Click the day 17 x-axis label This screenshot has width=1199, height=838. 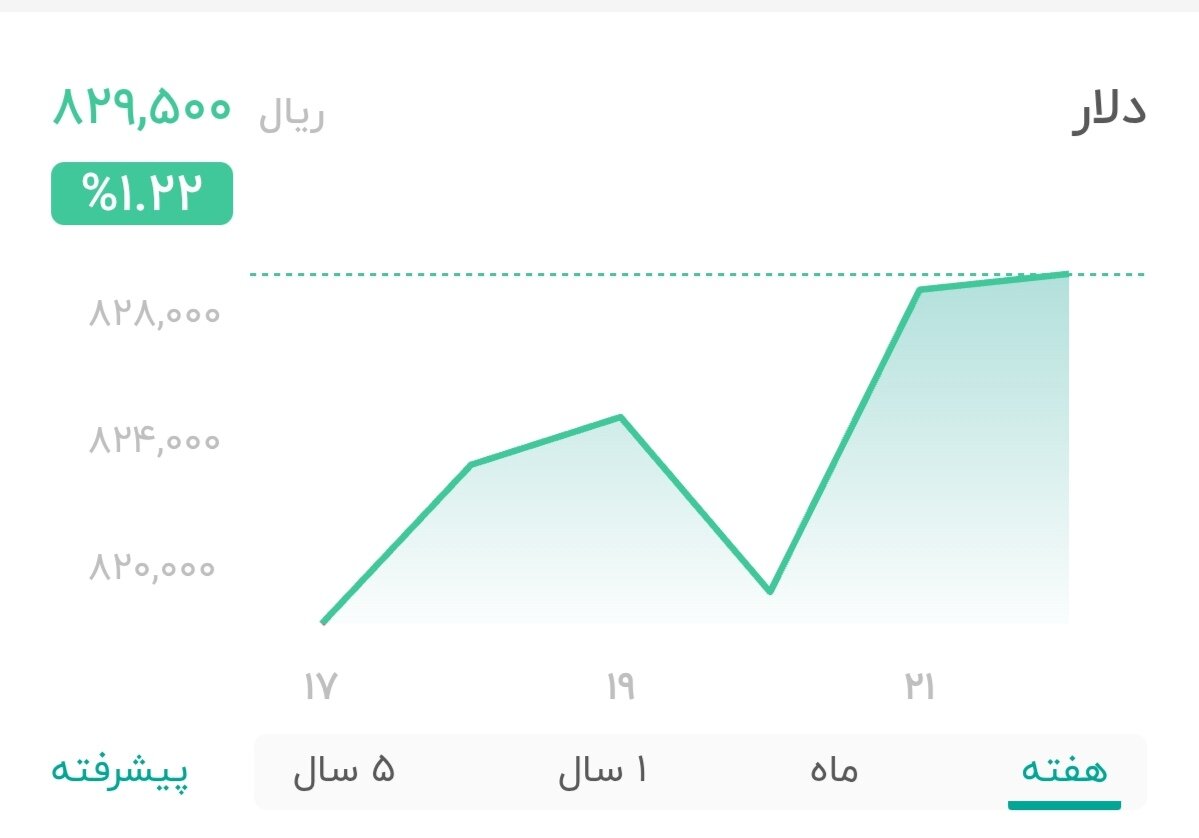pos(321,686)
